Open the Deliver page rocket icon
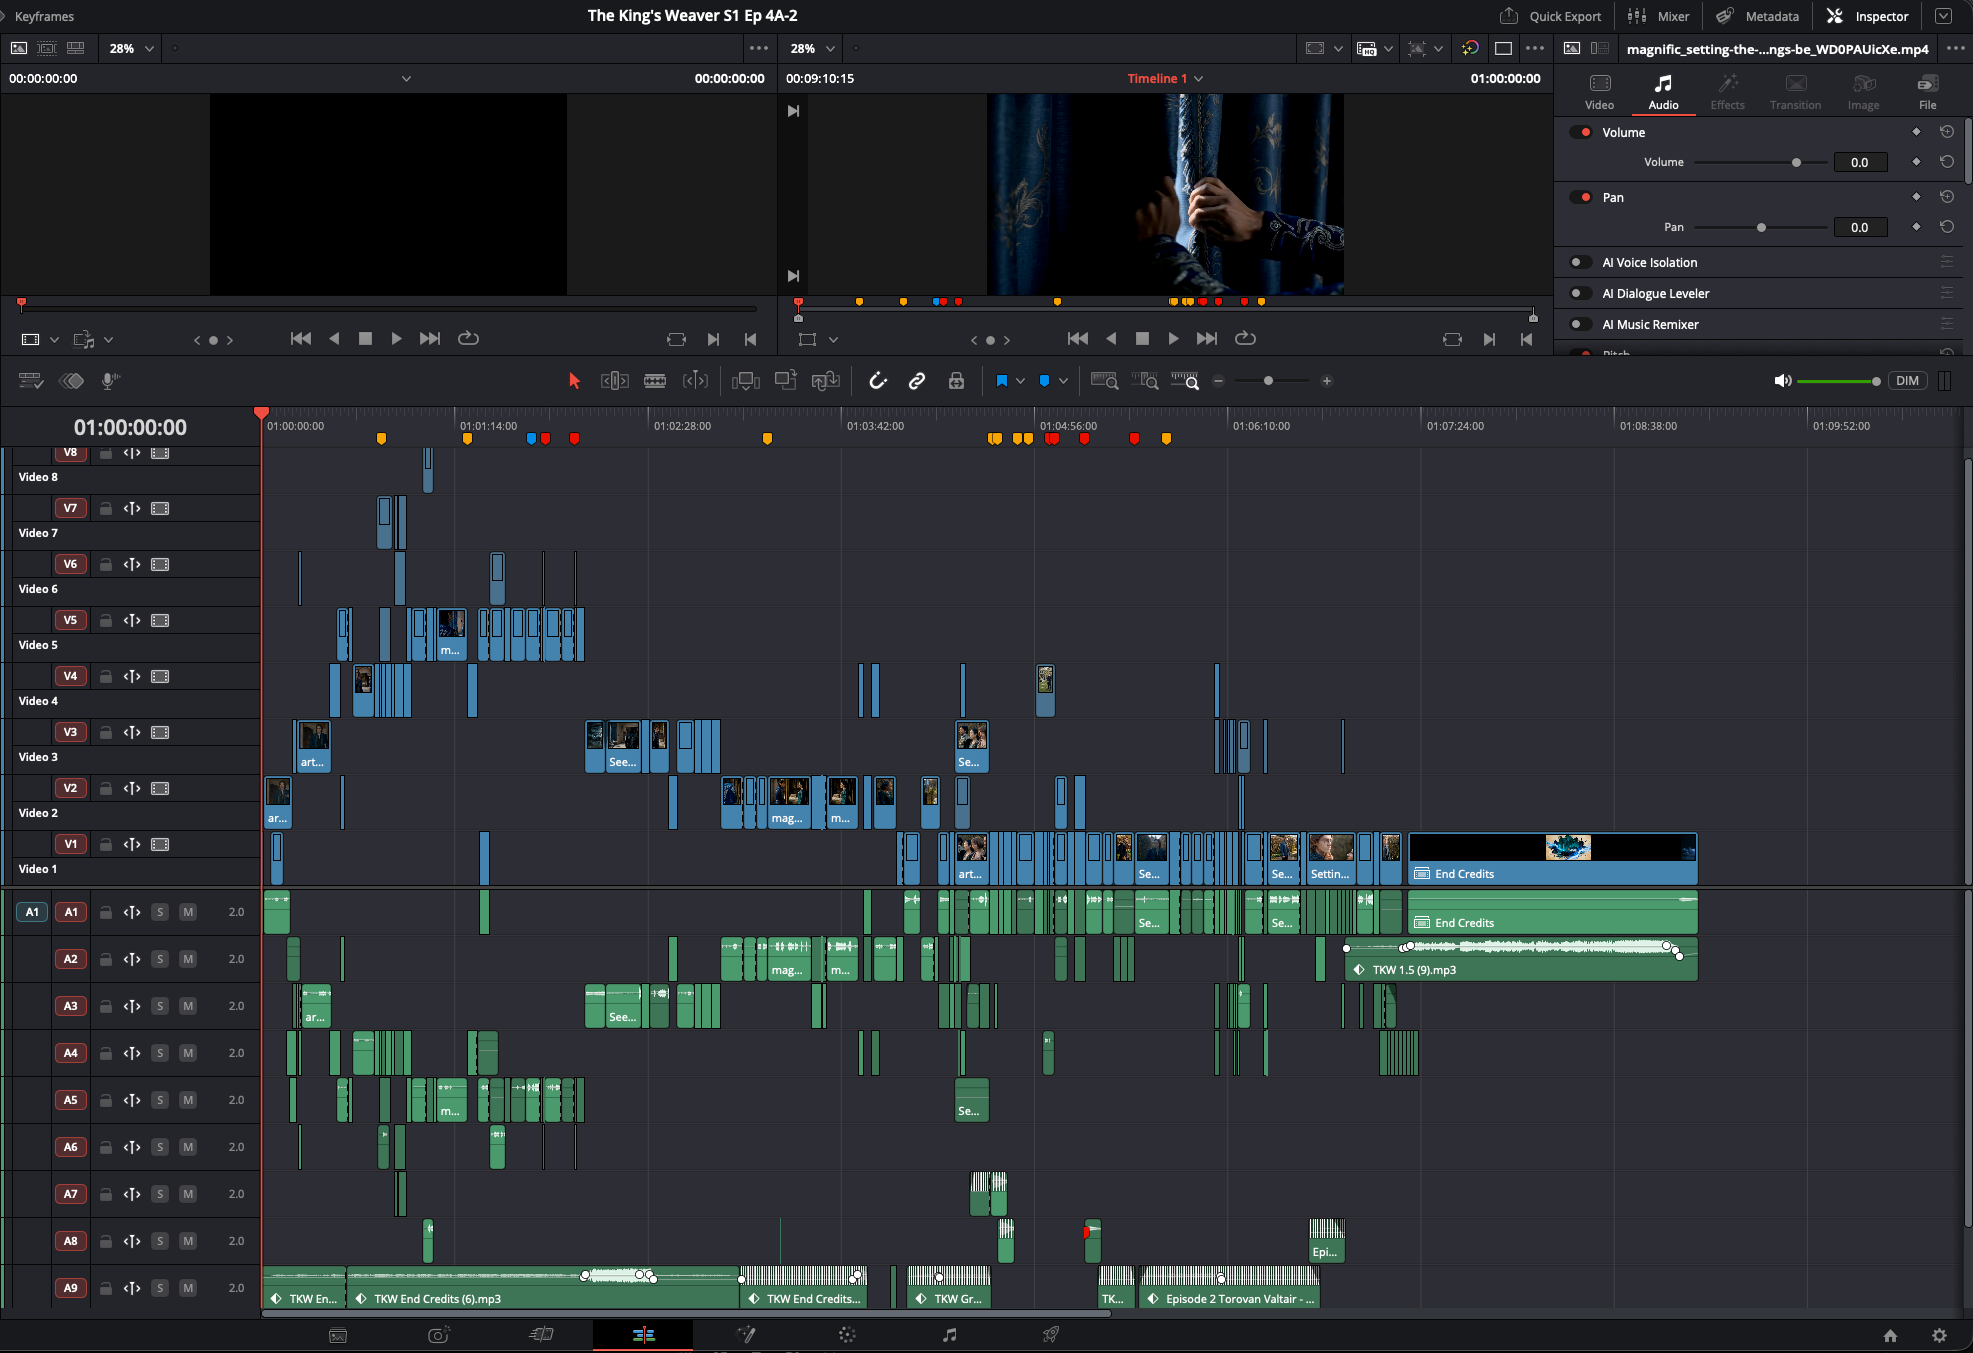This screenshot has width=1973, height=1353. [1051, 1335]
